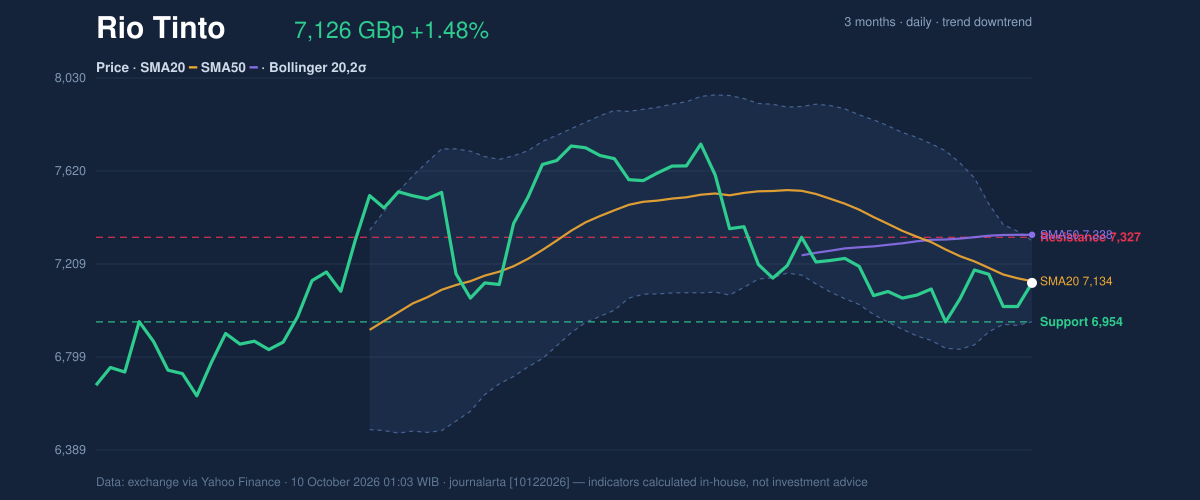Click the purple SMA50 endpoint dot
1200x500 pixels.
coord(1032,235)
